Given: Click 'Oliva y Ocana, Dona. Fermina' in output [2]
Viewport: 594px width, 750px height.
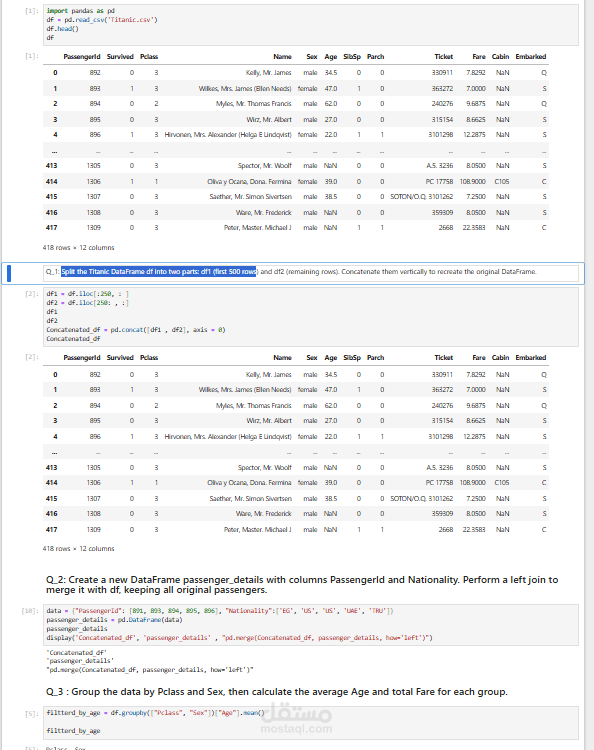Looking at the screenshot, I should click(x=249, y=483).
